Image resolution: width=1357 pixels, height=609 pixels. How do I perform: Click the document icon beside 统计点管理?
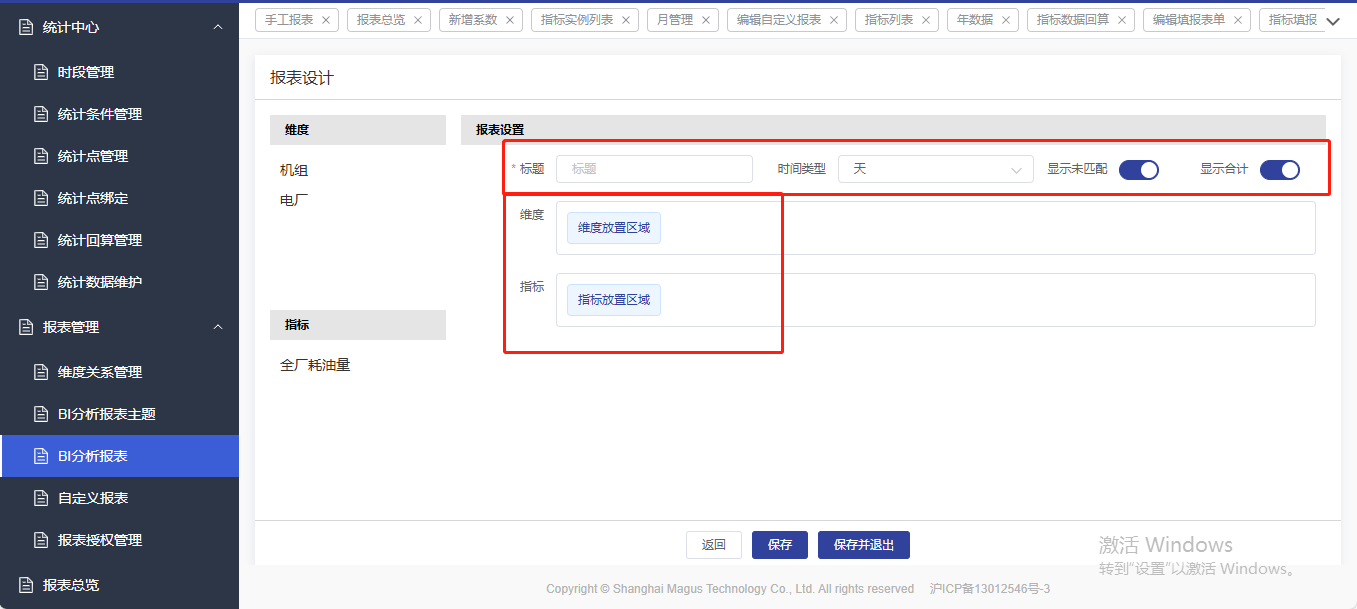click(41, 156)
